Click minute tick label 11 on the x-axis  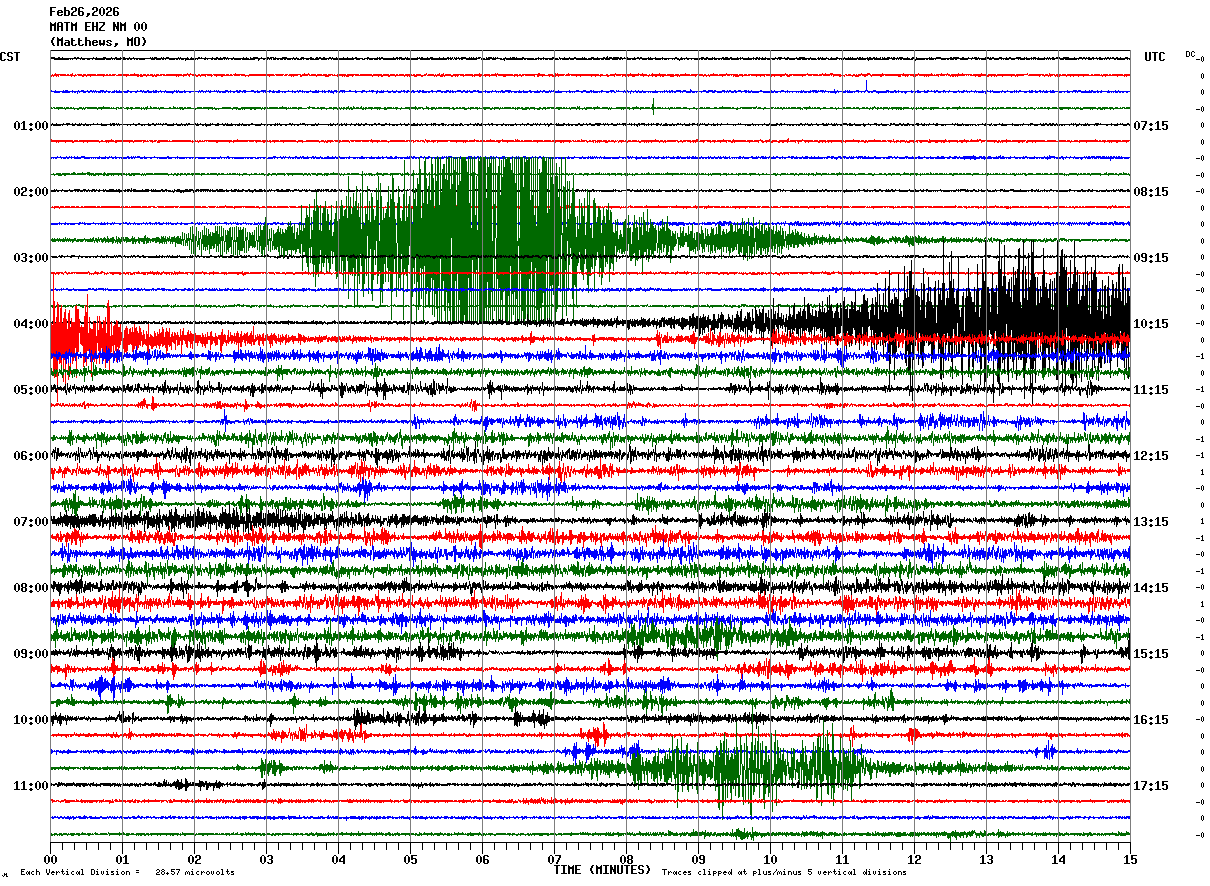843,860
